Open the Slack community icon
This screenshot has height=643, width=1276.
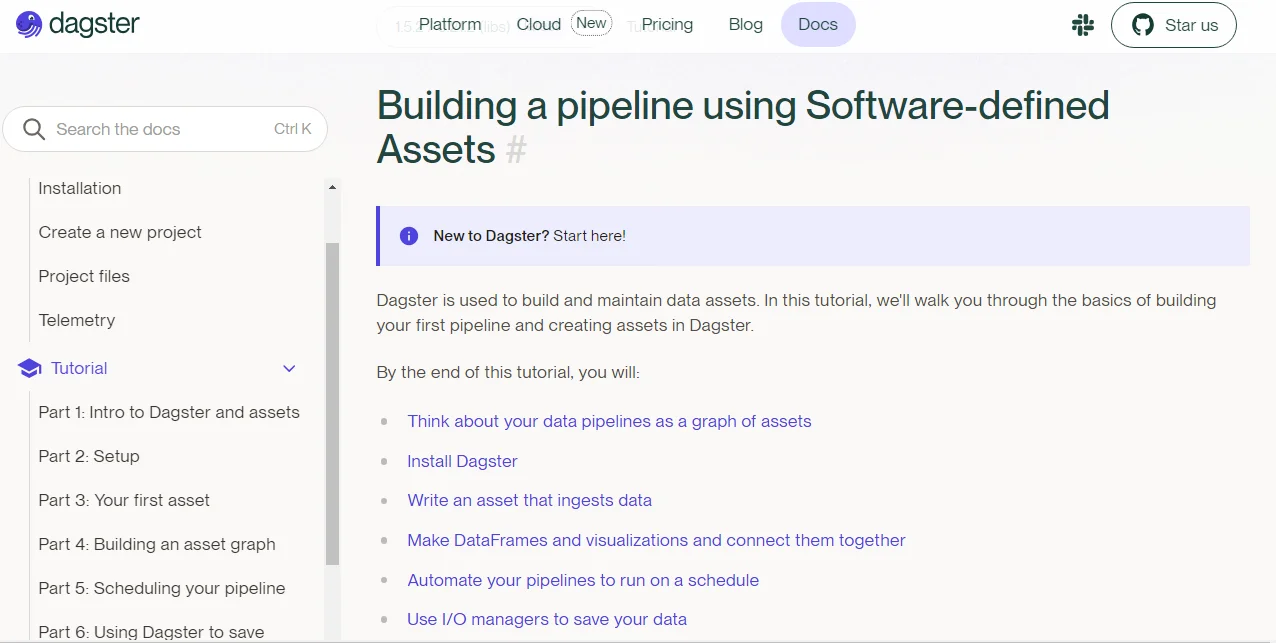click(1083, 25)
